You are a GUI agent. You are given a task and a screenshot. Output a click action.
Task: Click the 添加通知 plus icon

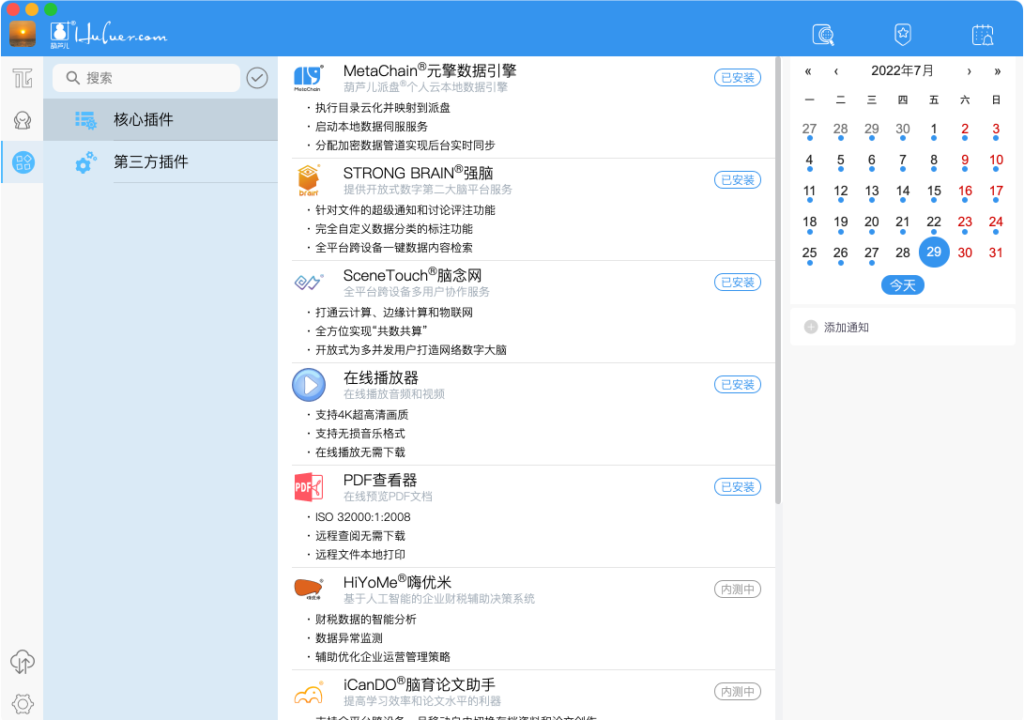point(810,327)
